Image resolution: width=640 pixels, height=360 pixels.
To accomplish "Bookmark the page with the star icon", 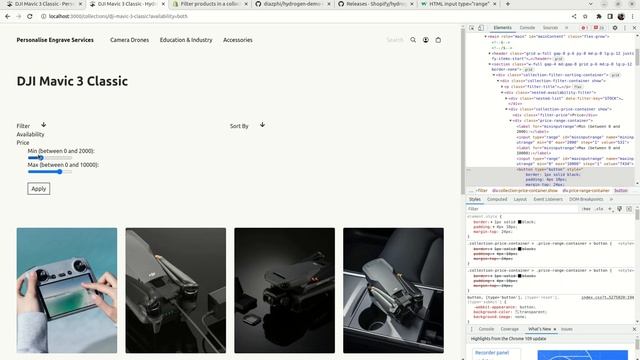I will pyautogui.click(x=585, y=16).
